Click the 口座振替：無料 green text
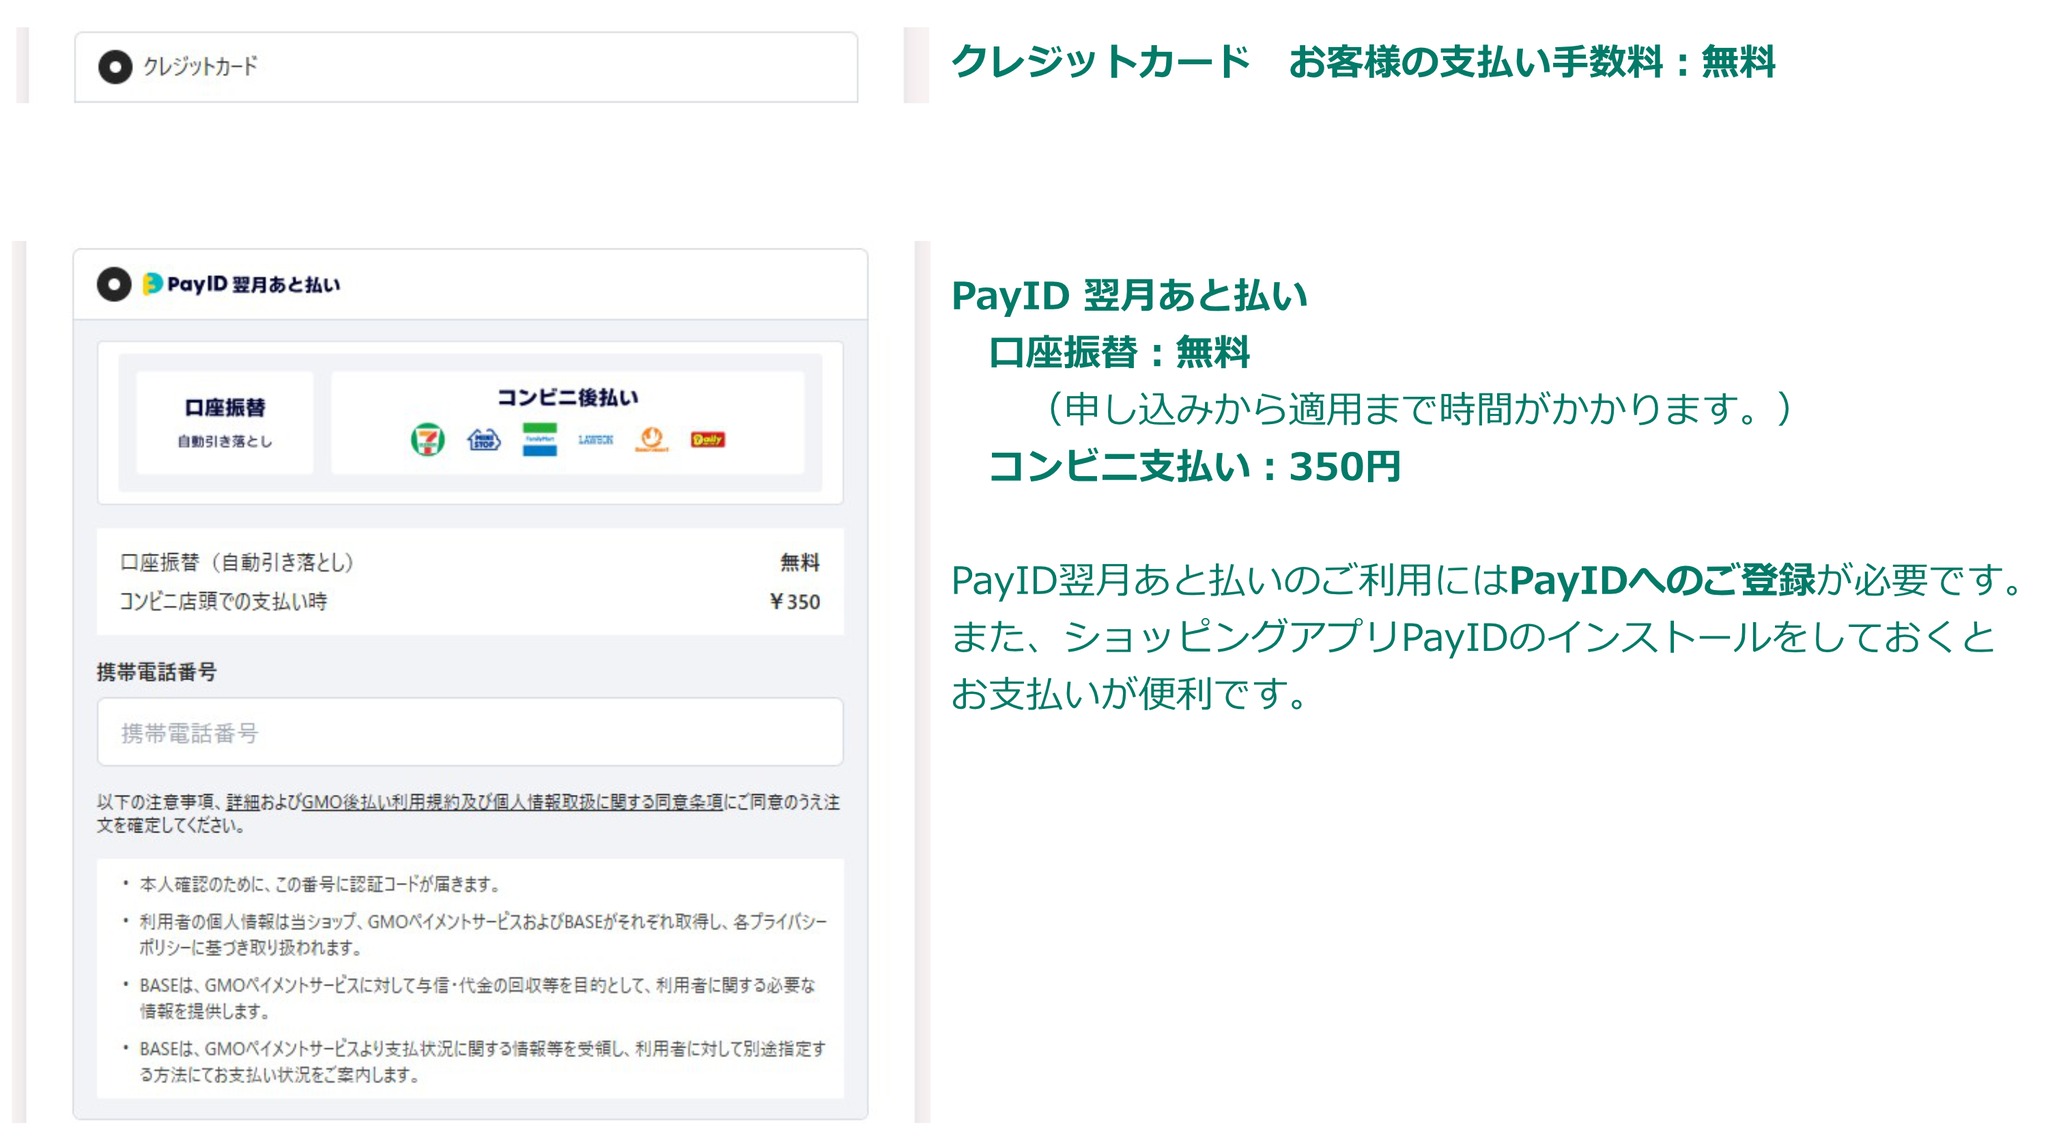The height and width of the screenshot is (1146, 2048). 1119,352
